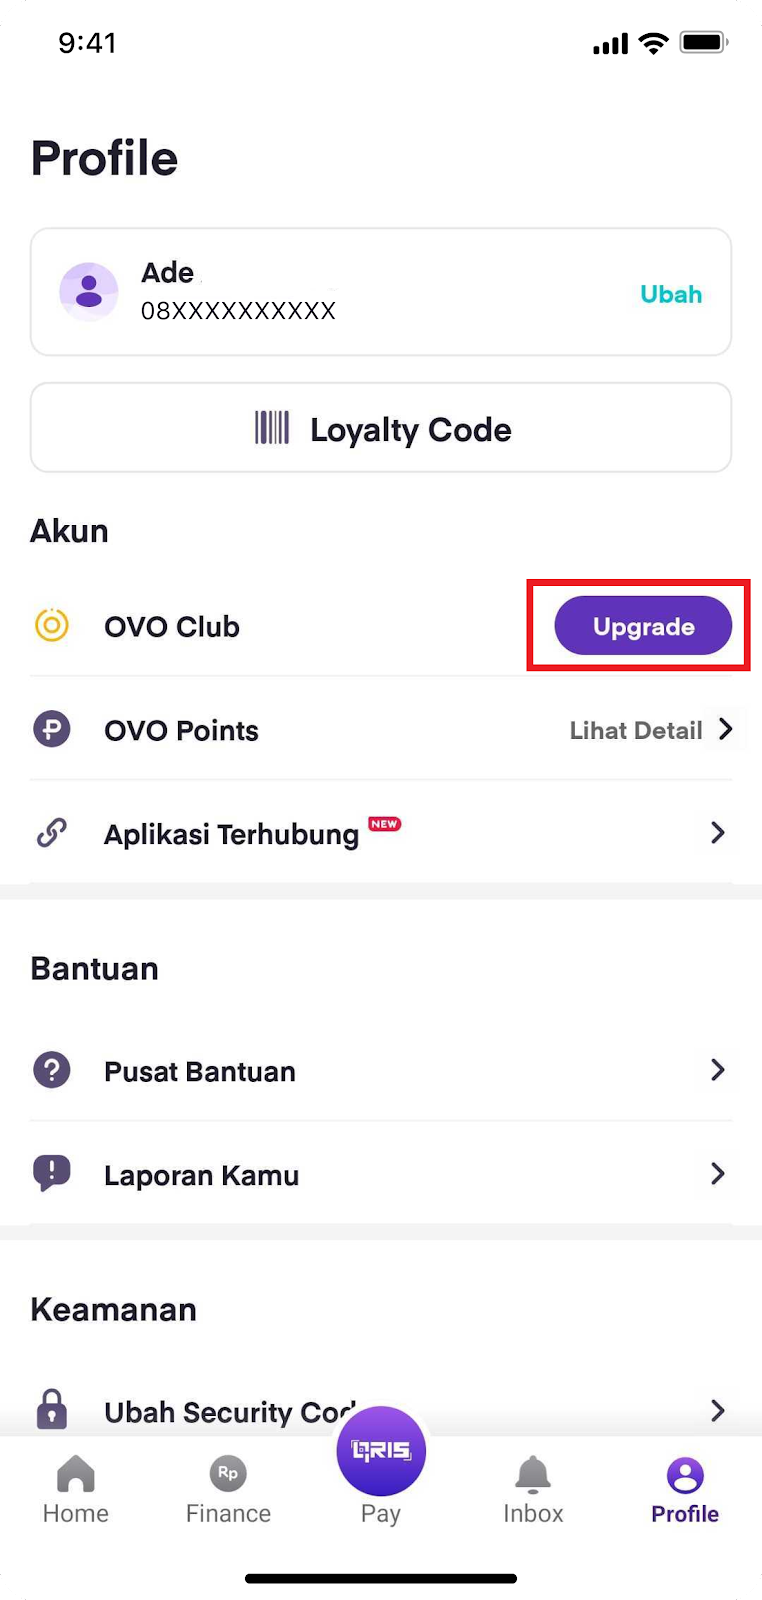The image size is (762, 1600).
Task: Open the Loyalty Code button
Action: [x=381, y=427]
